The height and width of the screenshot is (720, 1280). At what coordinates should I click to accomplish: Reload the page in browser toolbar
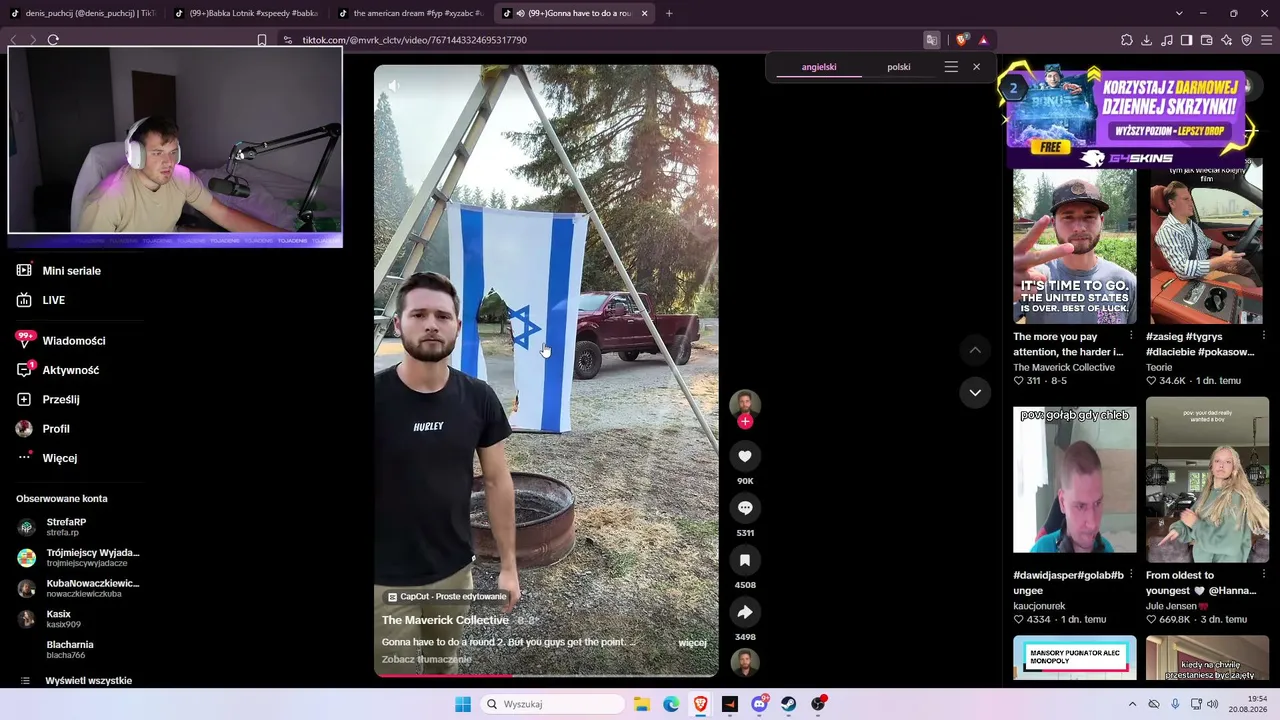click(x=53, y=40)
